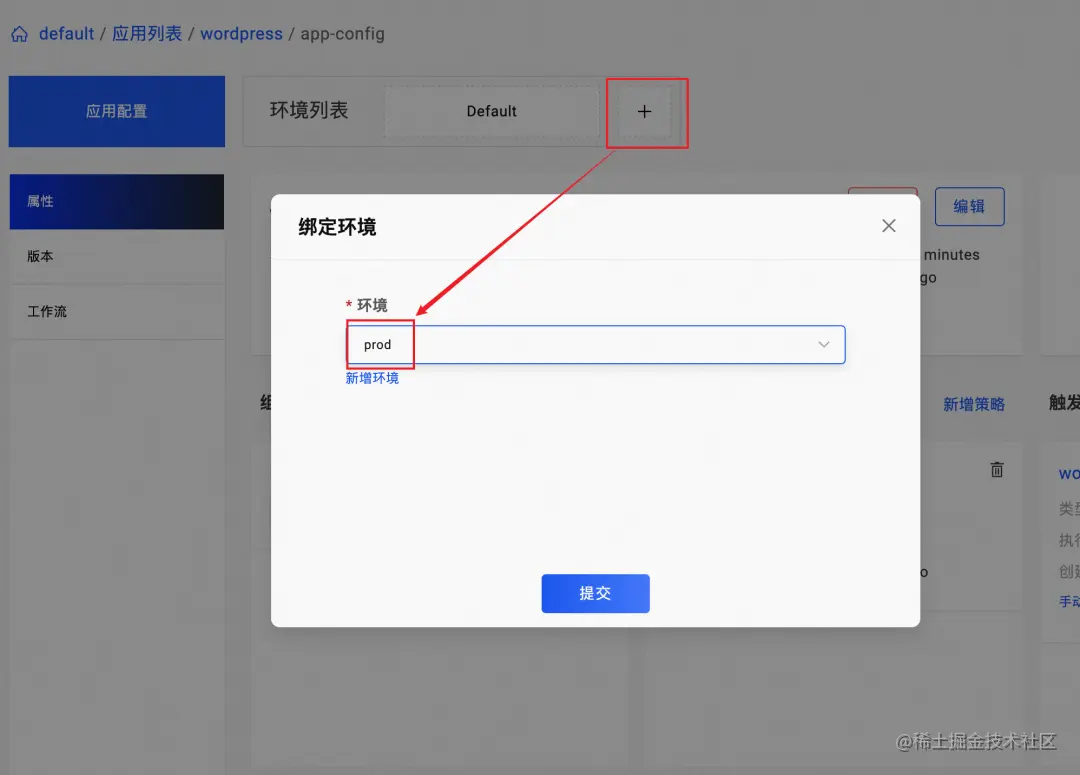This screenshot has width=1080, height=775.
Task: Select the 应用配置 tab
Action: click(x=116, y=111)
